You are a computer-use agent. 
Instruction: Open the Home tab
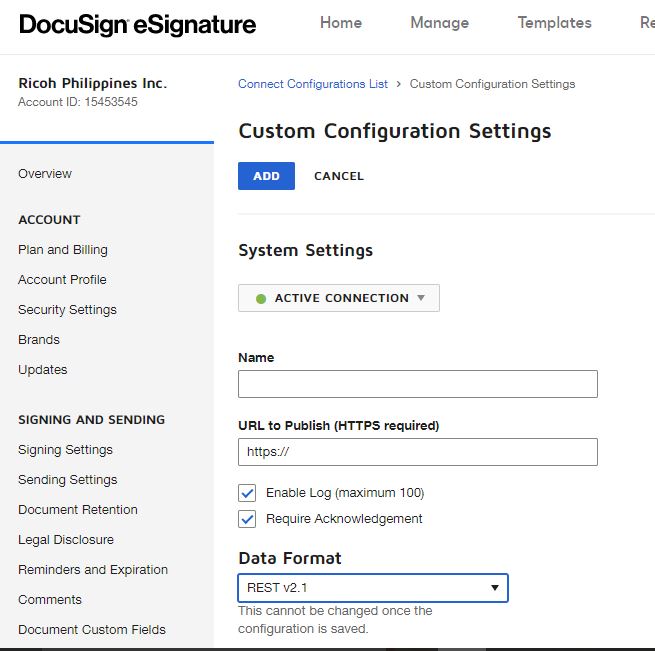click(x=340, y=23)
